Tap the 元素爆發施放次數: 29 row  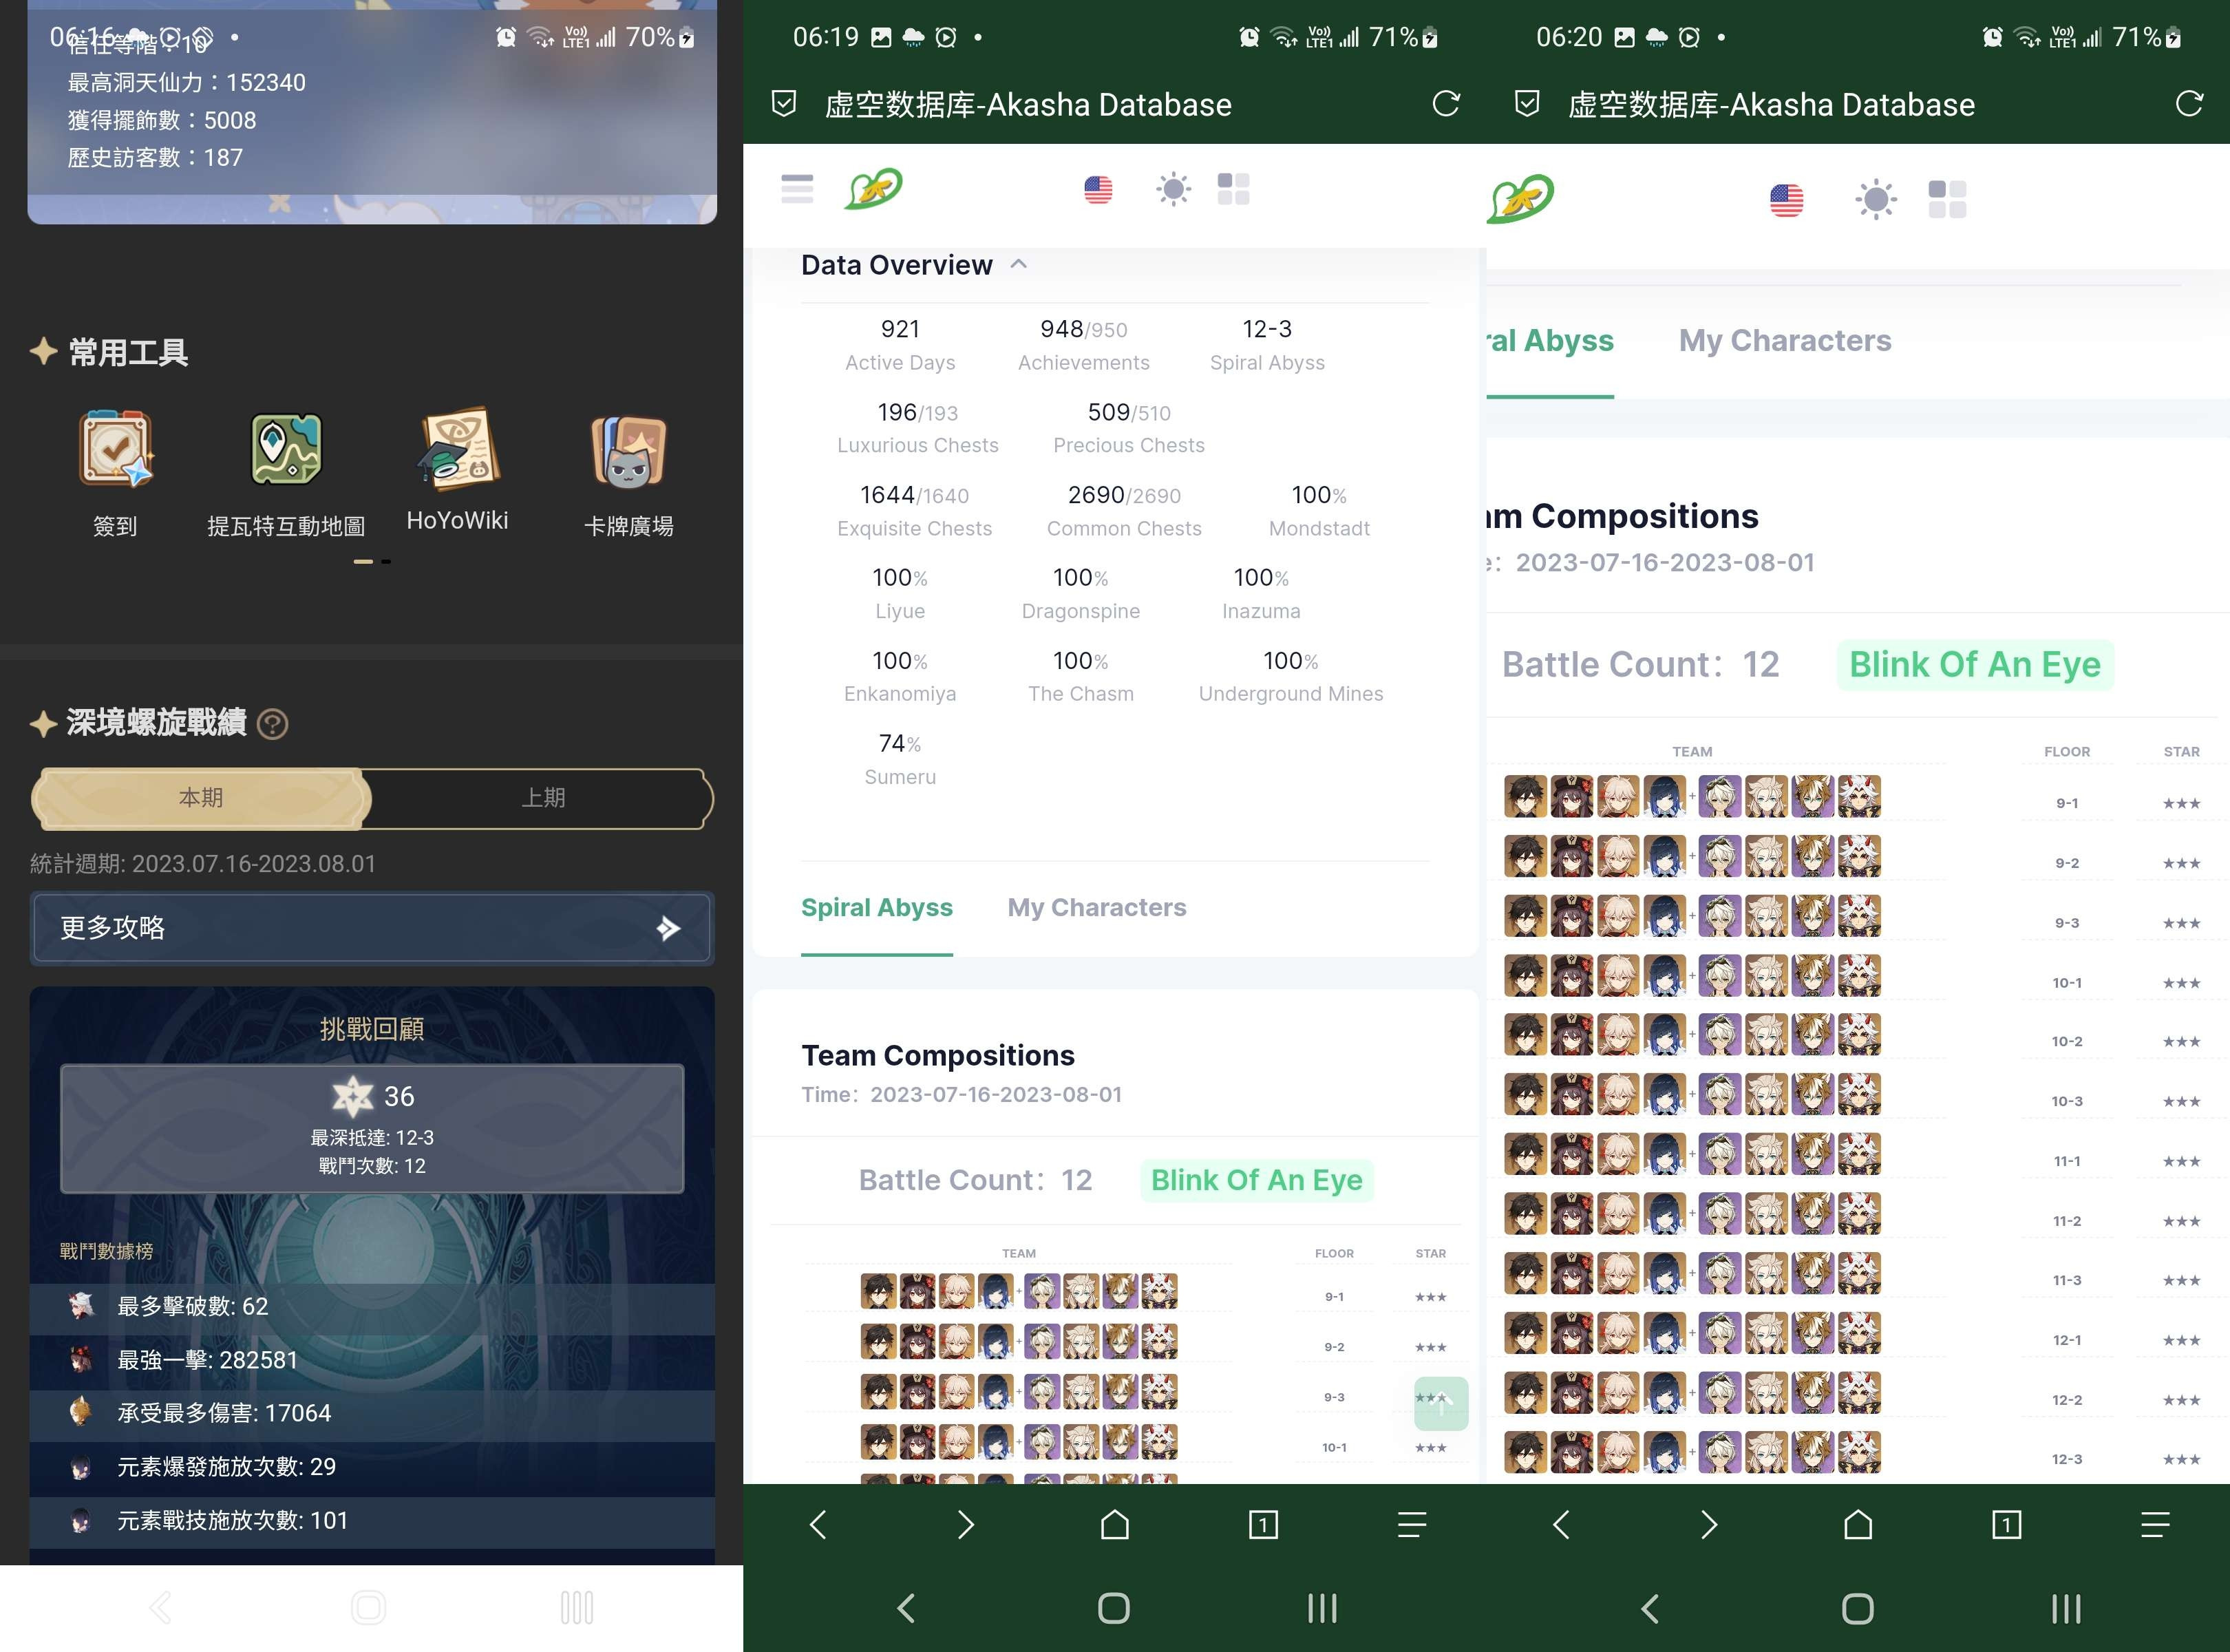coord(372,1468)
